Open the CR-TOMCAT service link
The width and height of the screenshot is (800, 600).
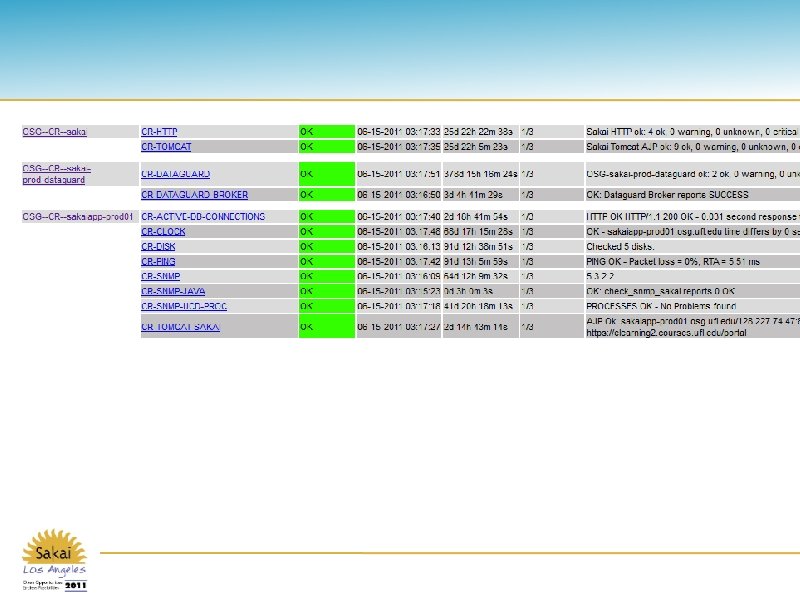pos(166,146)
